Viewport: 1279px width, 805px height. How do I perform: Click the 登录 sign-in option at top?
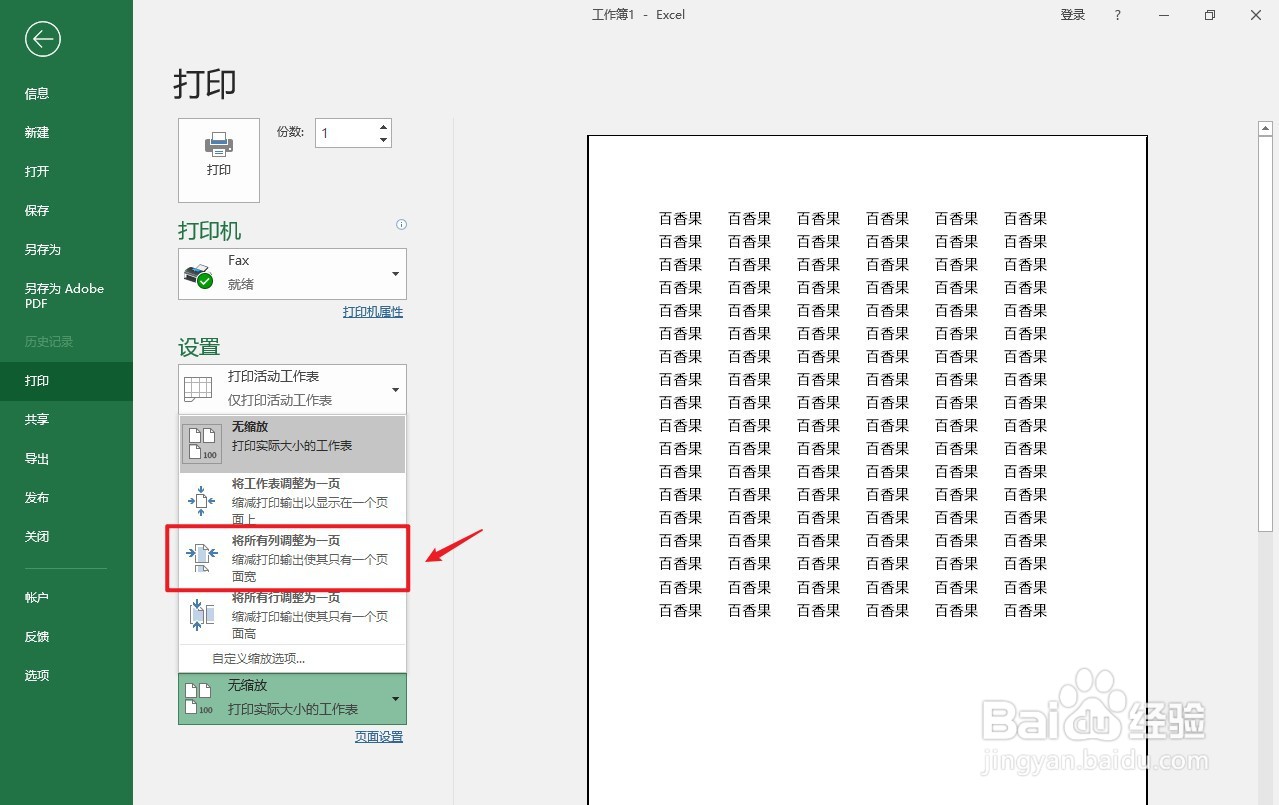1072,14
